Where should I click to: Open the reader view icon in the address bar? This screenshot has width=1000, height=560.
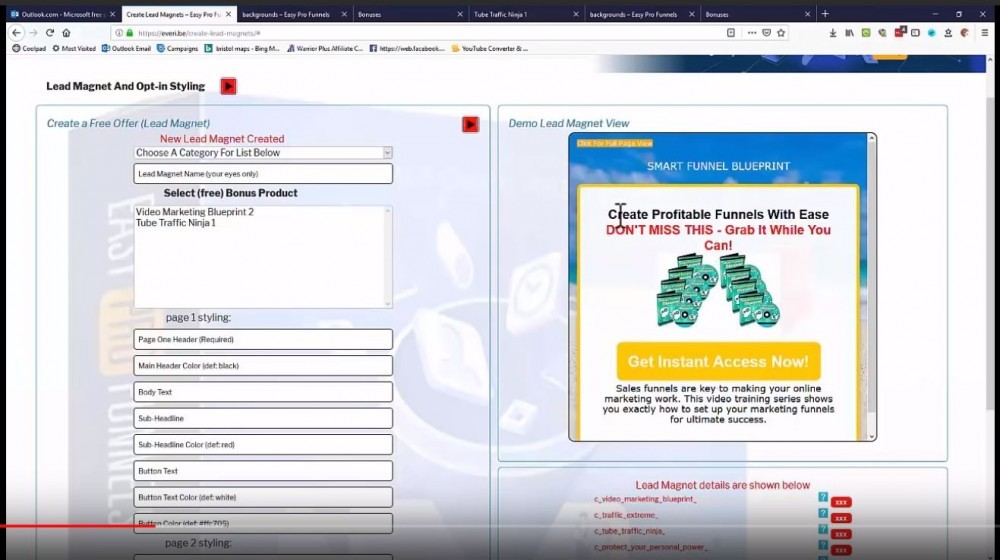[x=731, y=33]
